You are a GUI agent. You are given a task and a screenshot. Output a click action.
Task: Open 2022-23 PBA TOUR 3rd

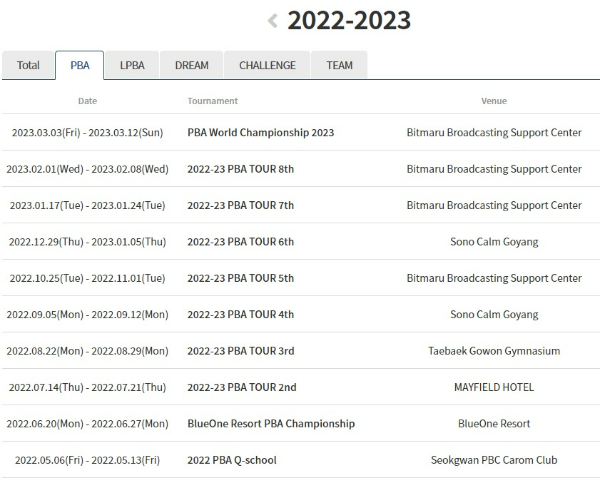click(x=241, y=351)
